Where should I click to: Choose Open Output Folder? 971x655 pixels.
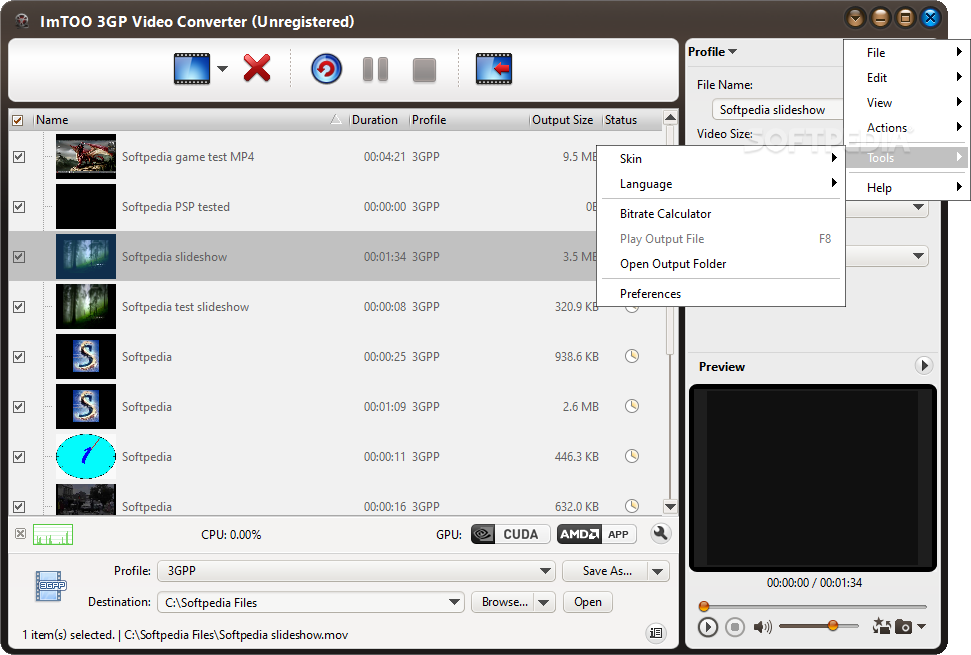[x=721, y=264]
